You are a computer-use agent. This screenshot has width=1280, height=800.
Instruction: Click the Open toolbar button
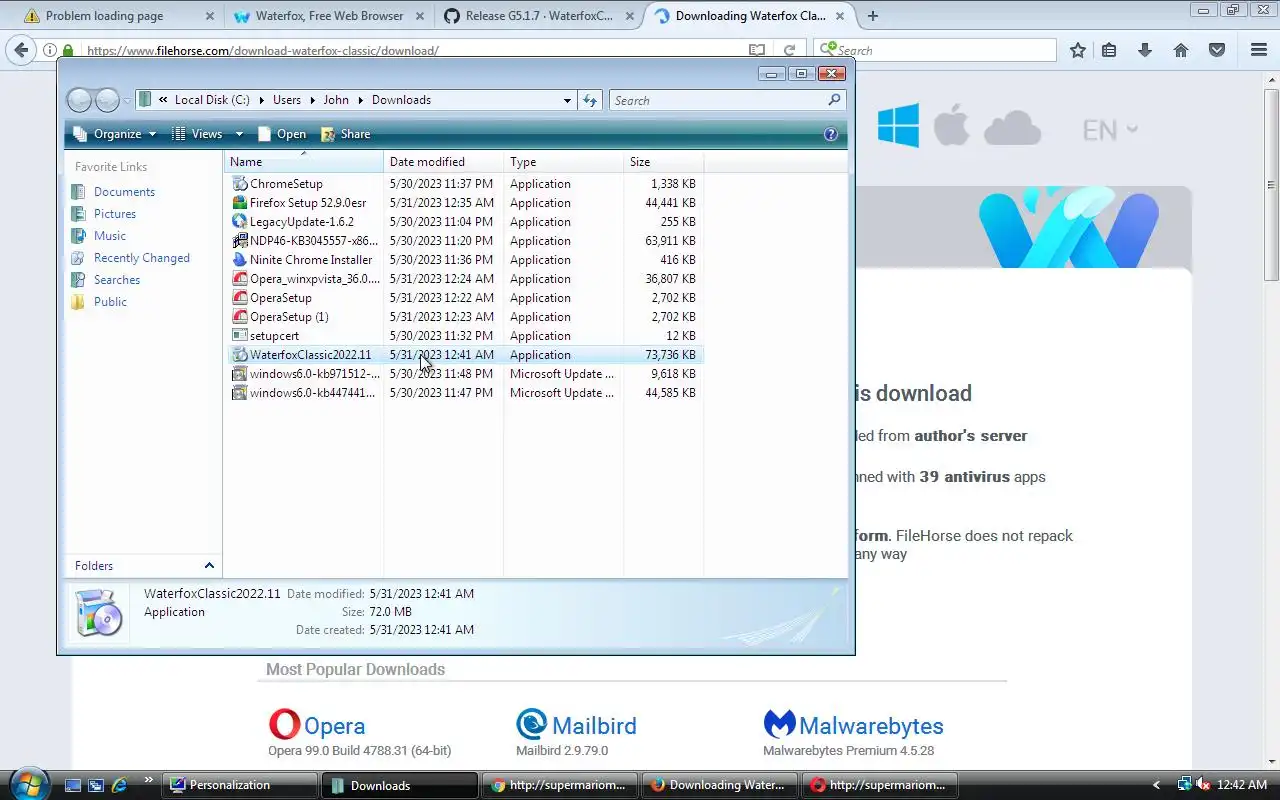(x=282, y=134)
